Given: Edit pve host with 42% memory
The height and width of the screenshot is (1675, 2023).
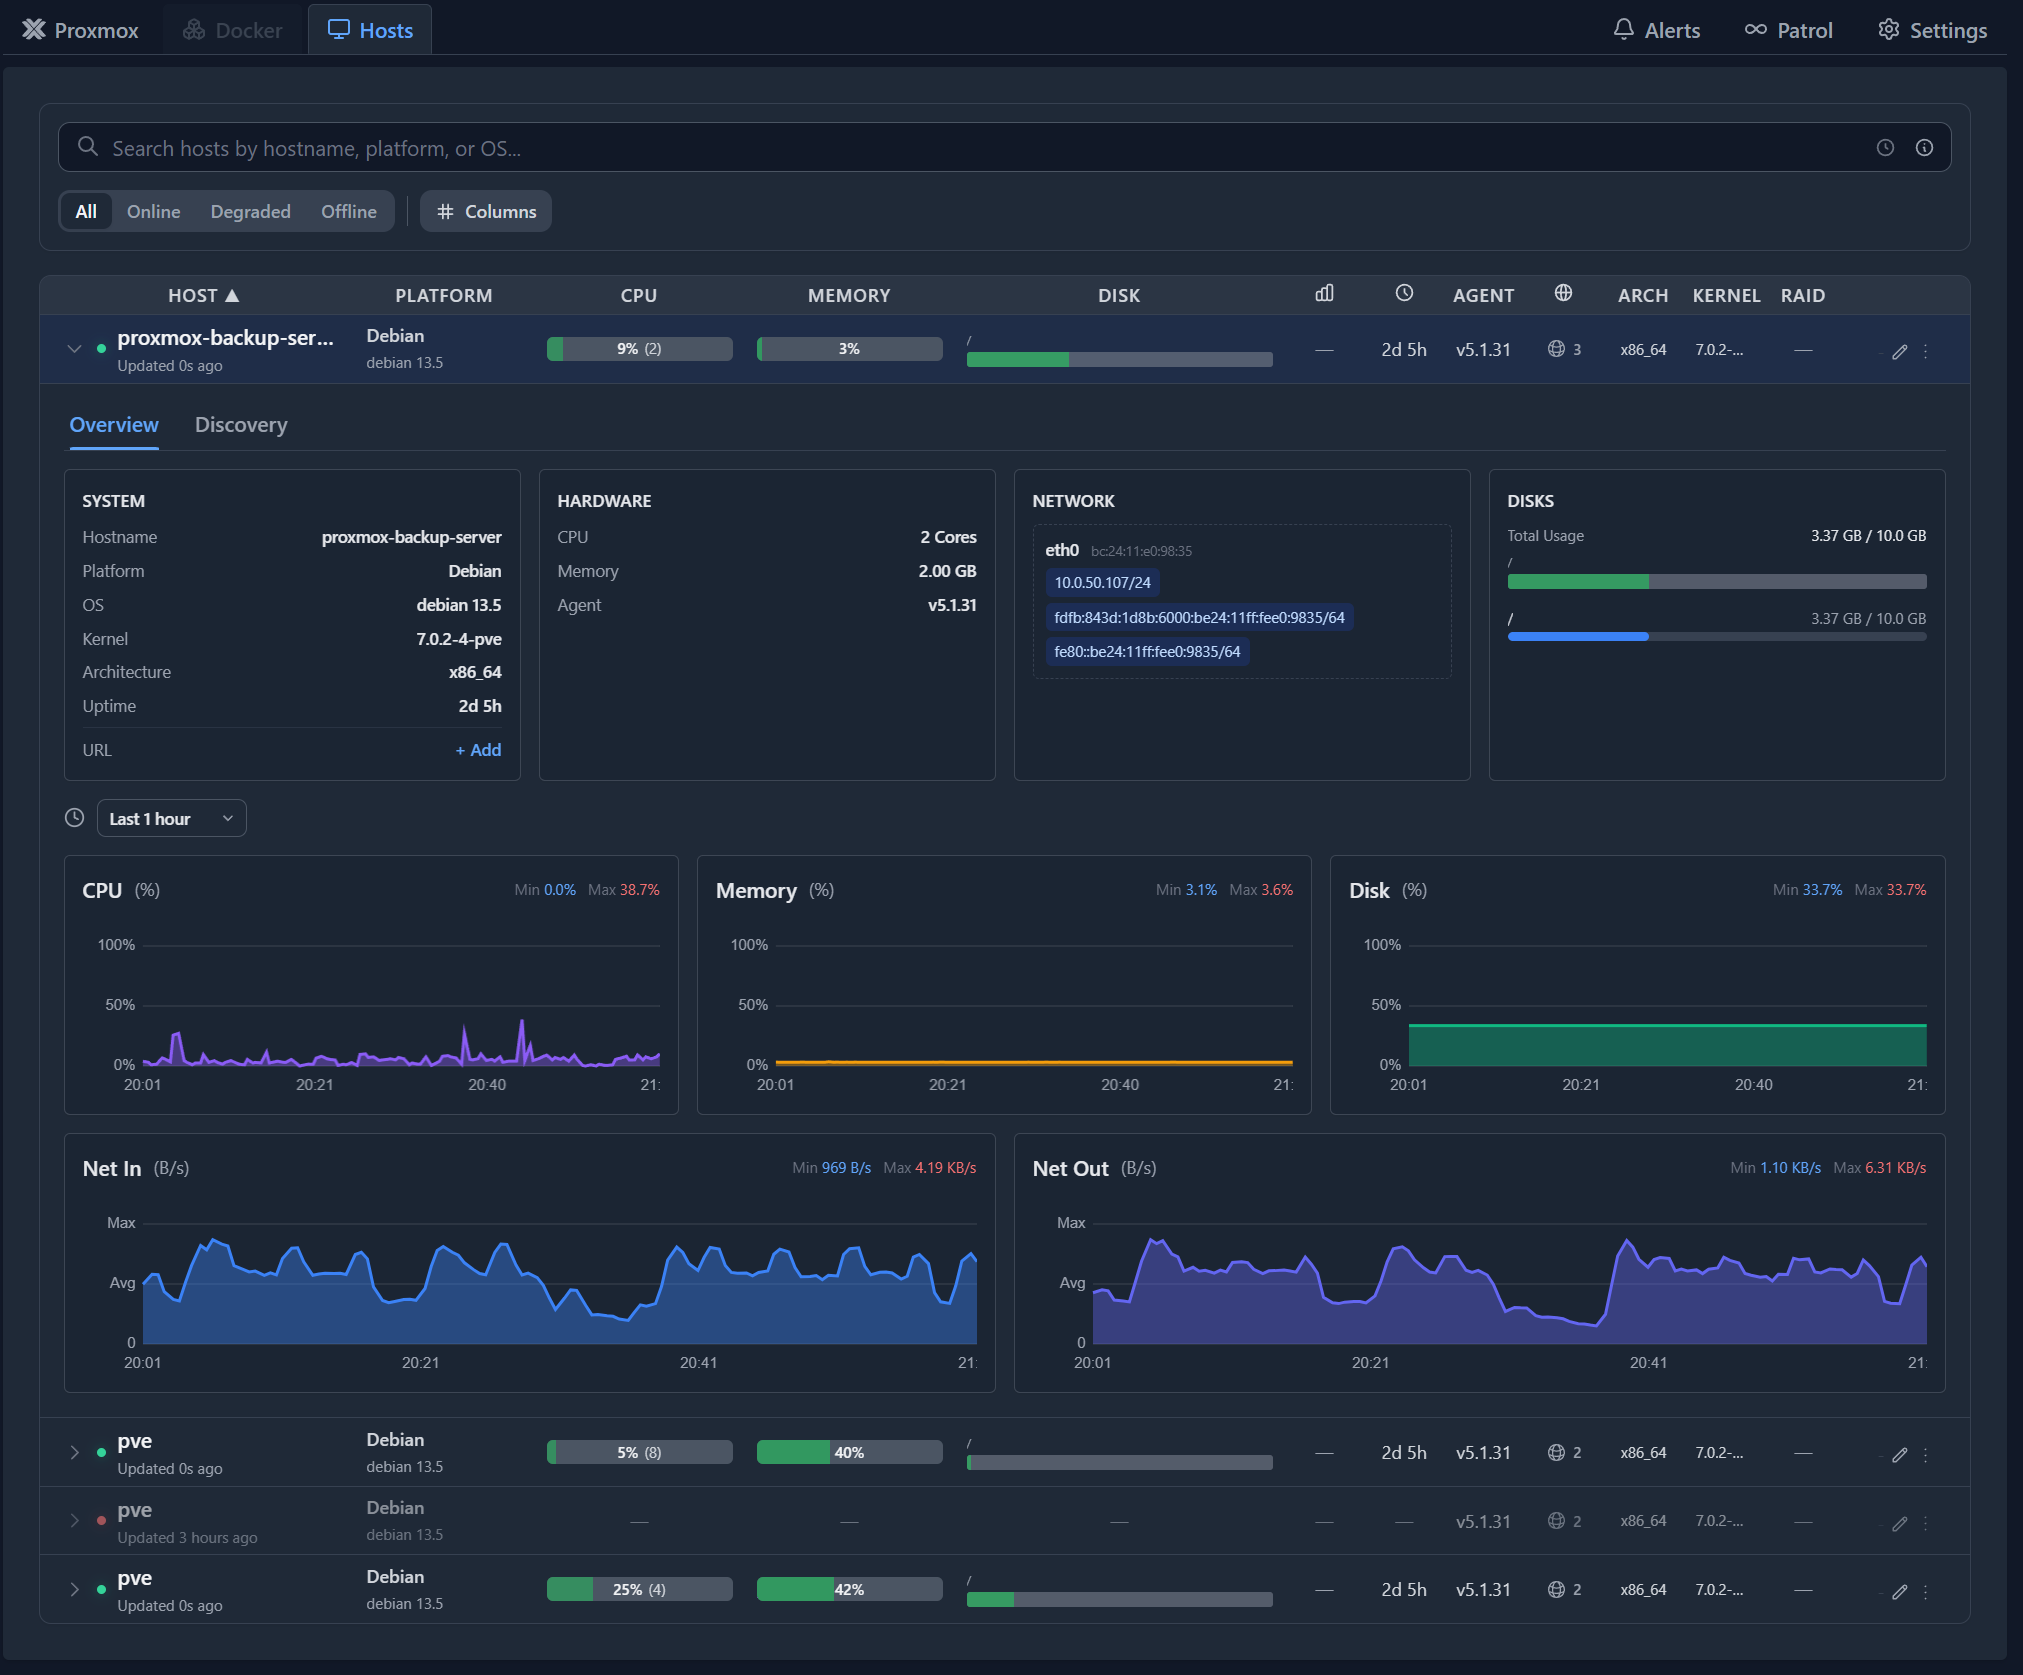Looking at the screenshot, I should click(1899, 1592).
